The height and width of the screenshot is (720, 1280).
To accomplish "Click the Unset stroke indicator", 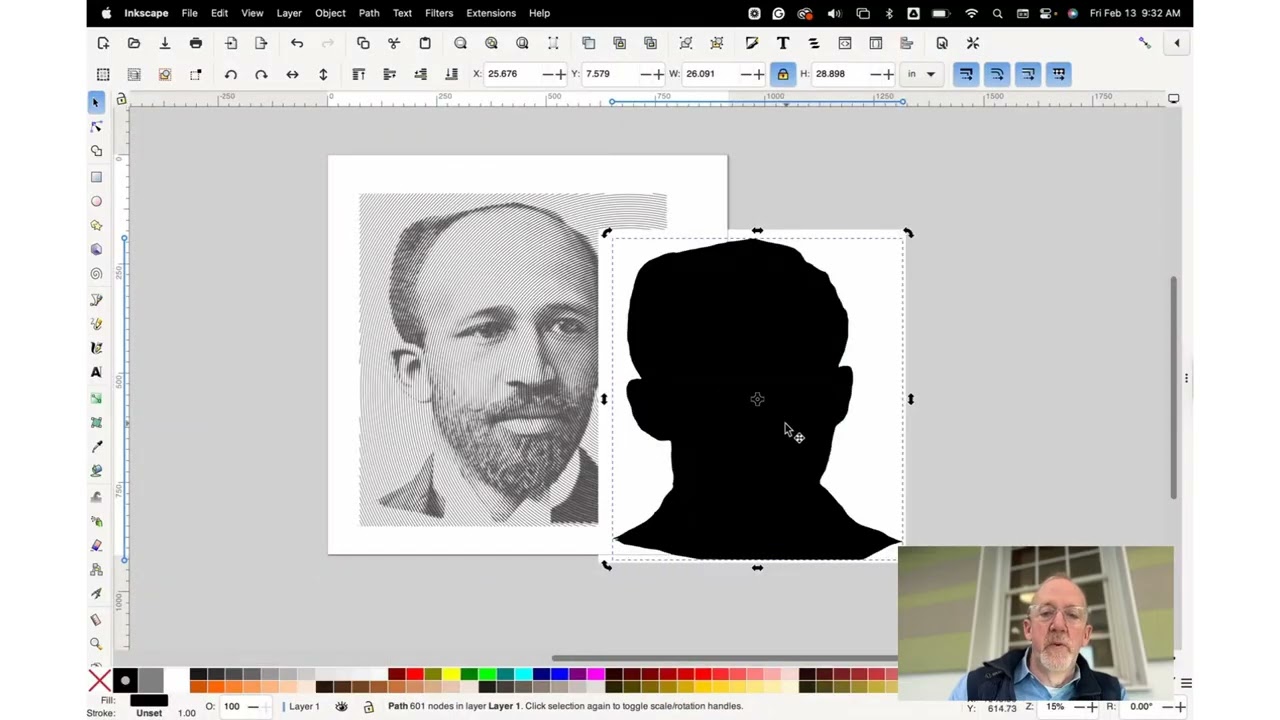I will 149,713.
